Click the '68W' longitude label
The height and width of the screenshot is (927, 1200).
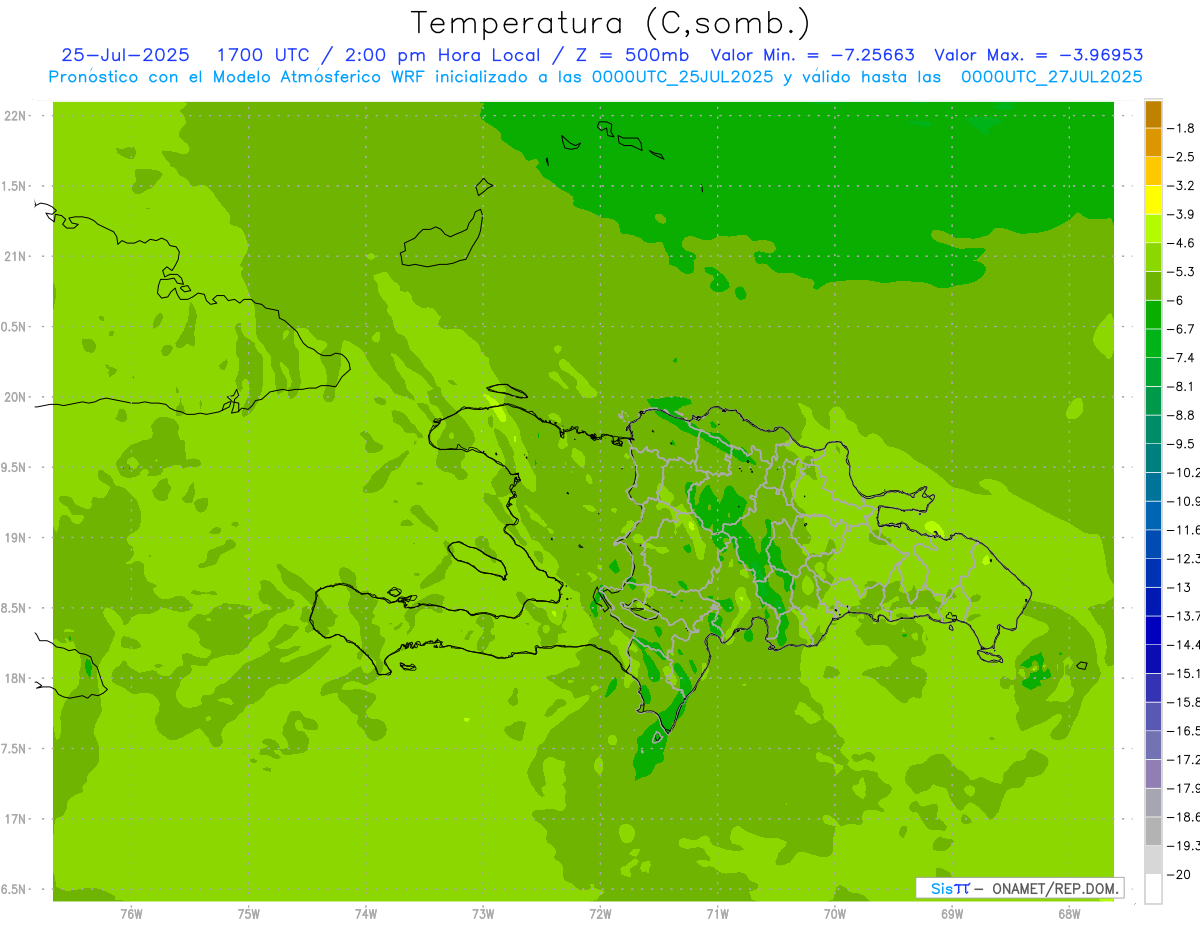(x=1069, y=913)
